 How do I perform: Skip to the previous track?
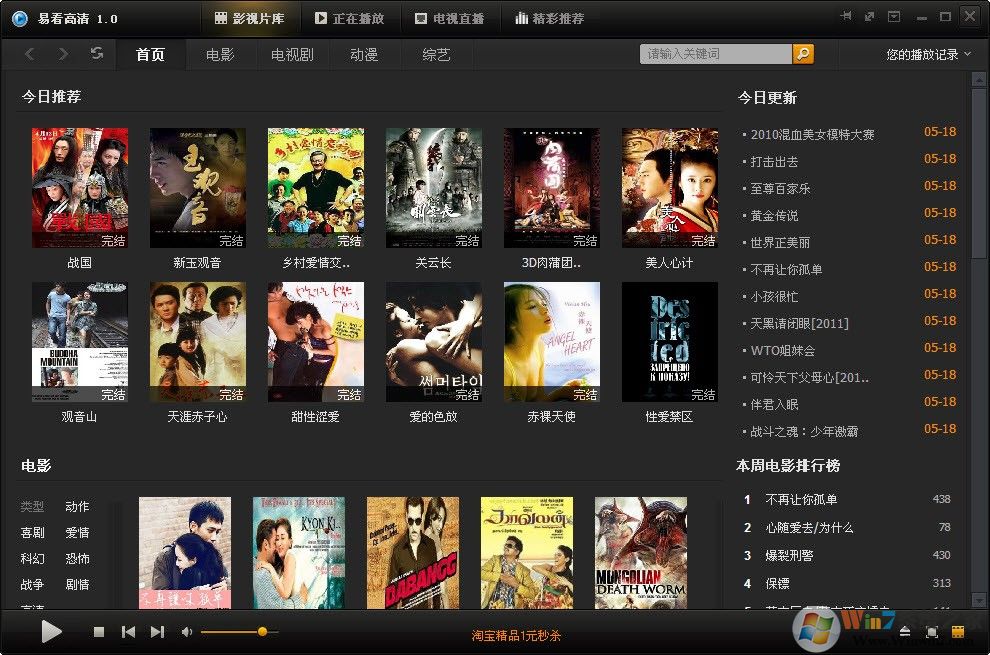(128, 632)
